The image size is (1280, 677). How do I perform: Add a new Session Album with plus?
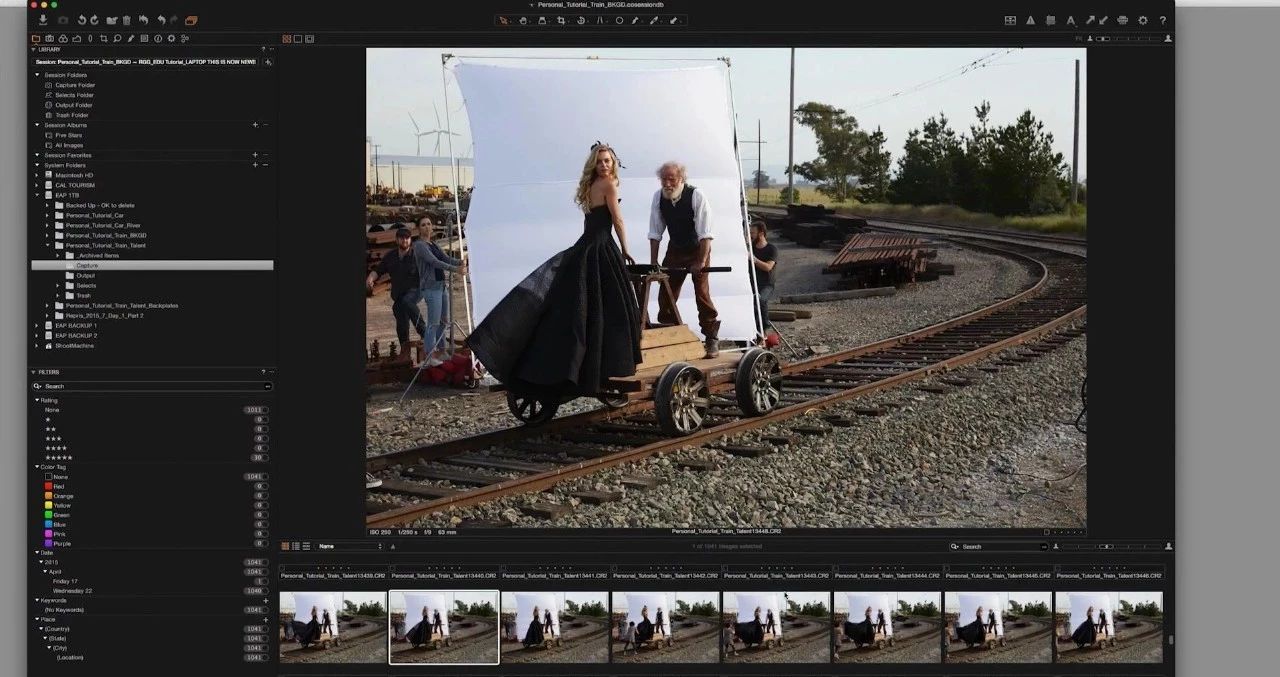(255, 125)
